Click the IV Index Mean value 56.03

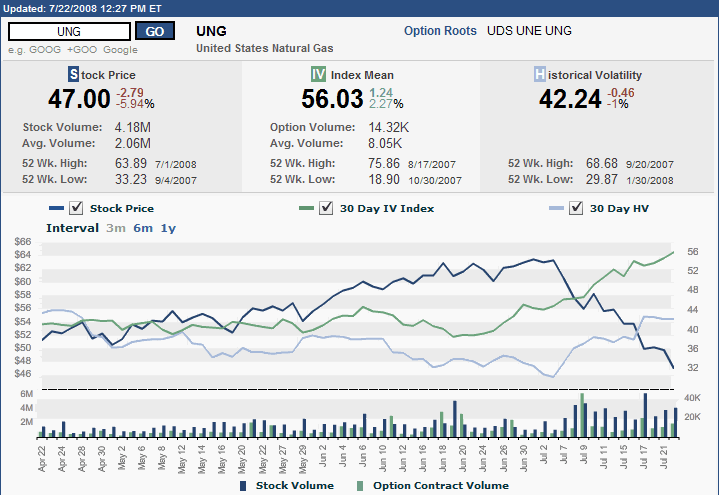[332, 99]
